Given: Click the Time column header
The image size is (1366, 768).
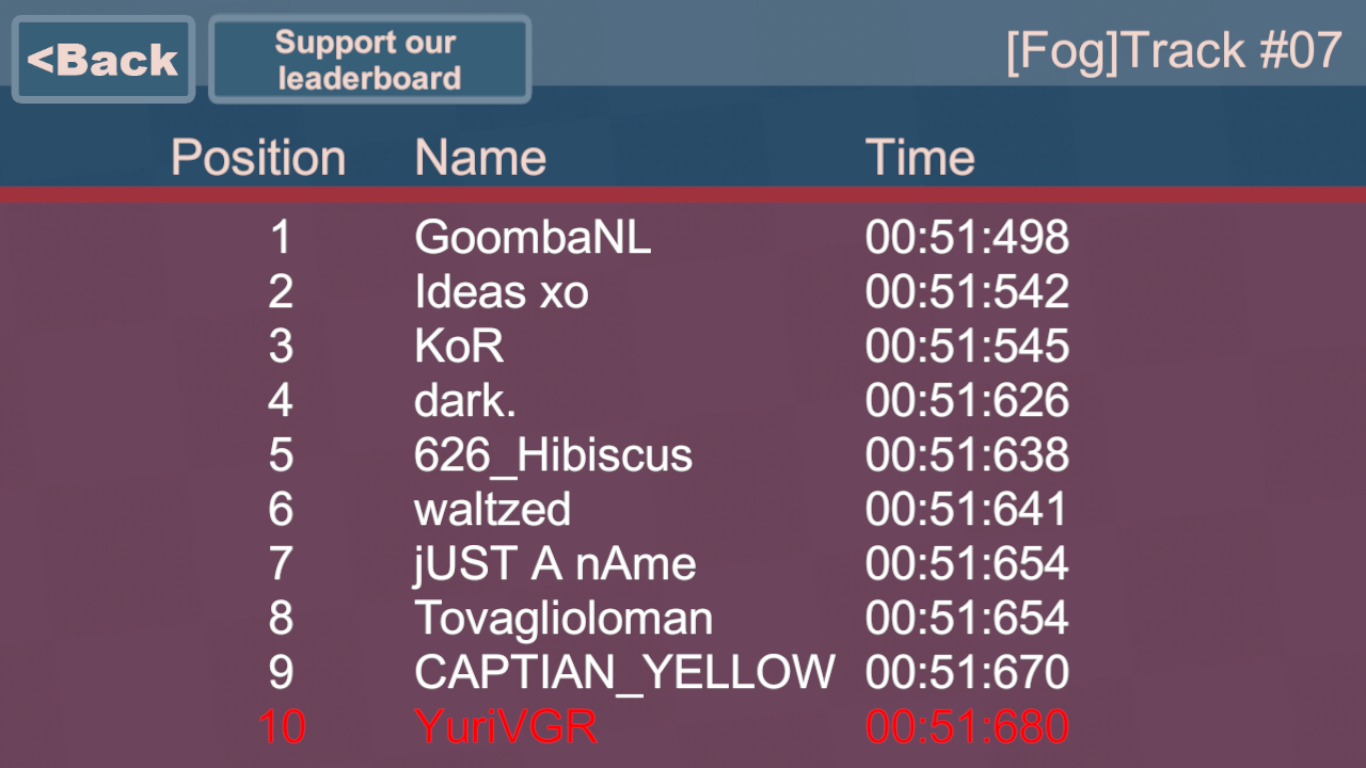Looking at the screenshot, I should point(920,158).
